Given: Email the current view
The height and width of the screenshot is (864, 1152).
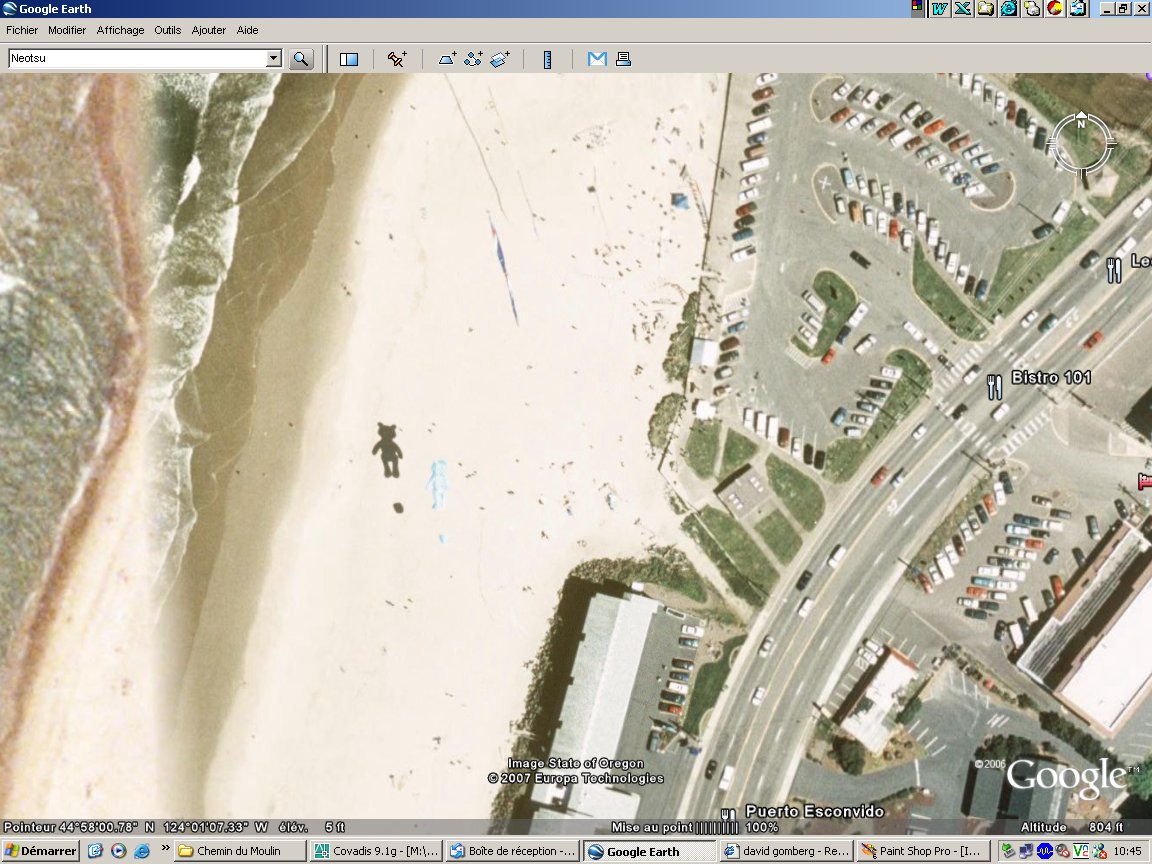Looking at the screenshot, I should click(596, 58).
